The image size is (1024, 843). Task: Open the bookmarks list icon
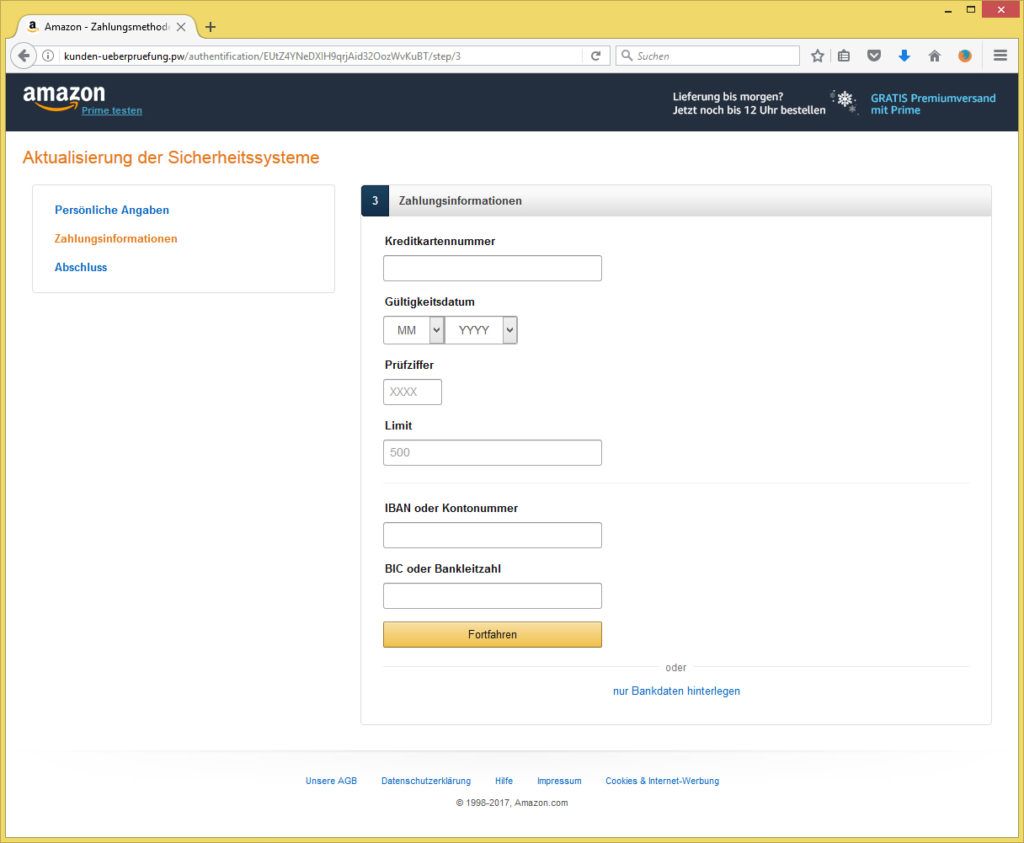(x=844, y=56)
